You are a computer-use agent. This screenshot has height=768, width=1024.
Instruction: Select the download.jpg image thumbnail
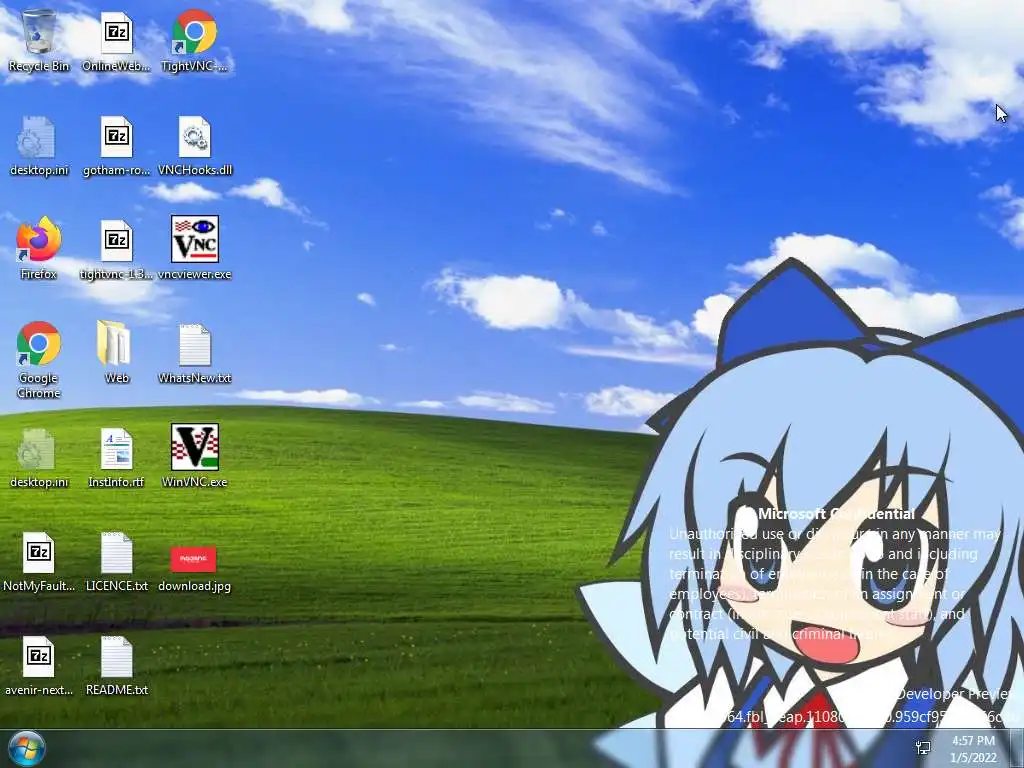pyautogui.click(x=193, y=559)
